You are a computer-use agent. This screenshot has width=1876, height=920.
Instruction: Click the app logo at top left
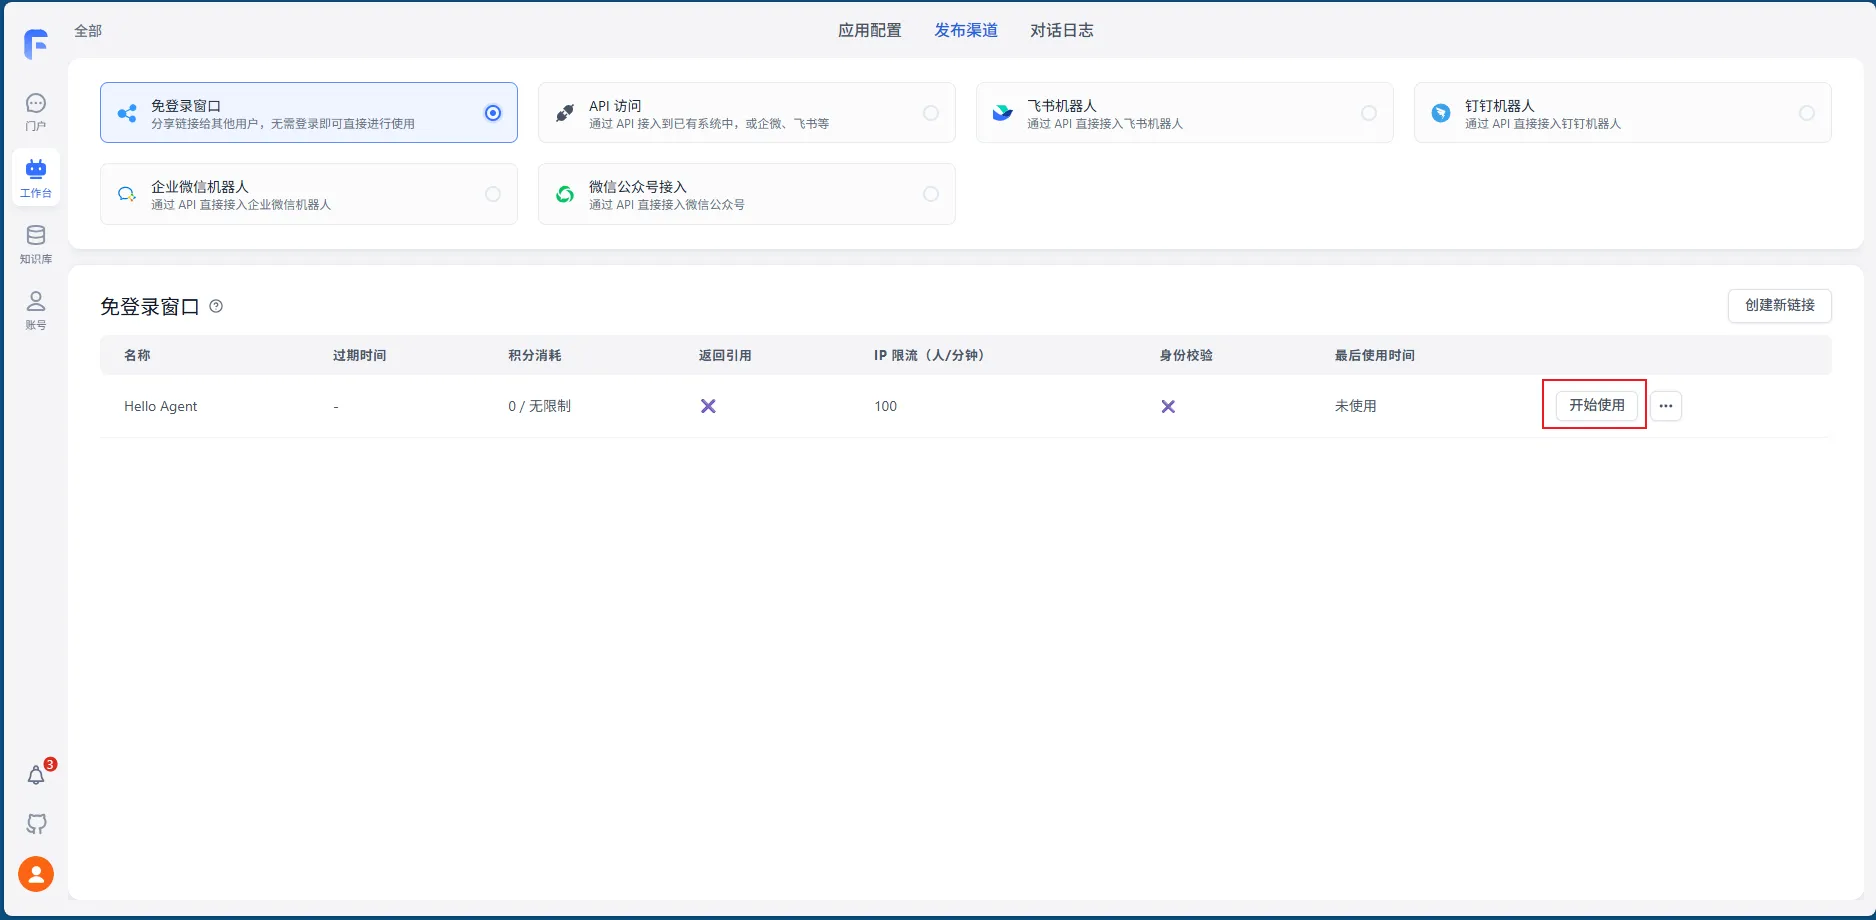(36, 42)
